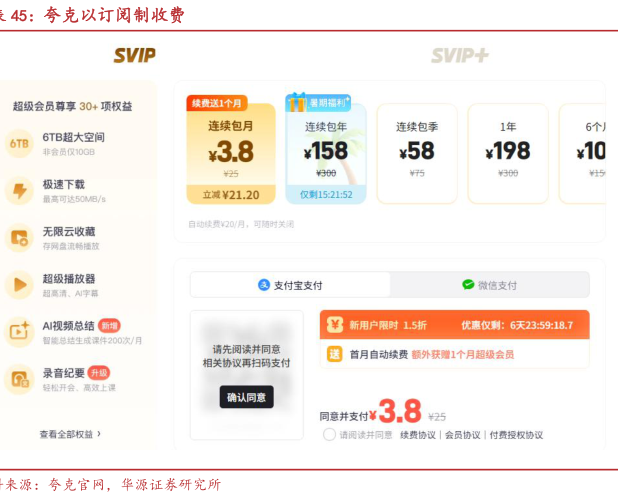This screenshot has width=618, height=495.
Task: Click the unlimited cloud collection folder icon
Action: pyautogui.click(x=19, y=237)
